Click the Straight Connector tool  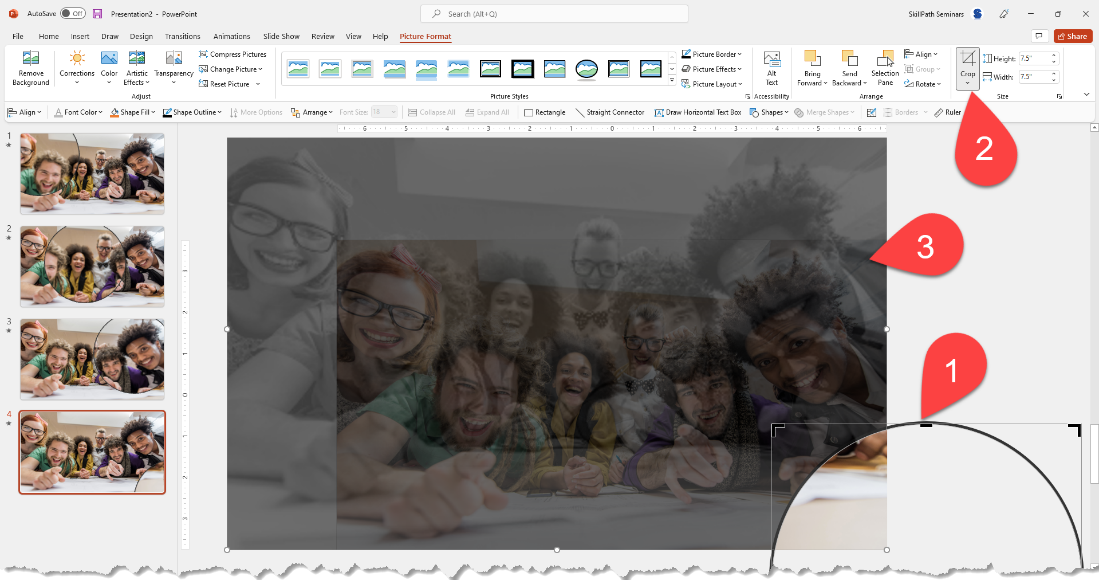(x=609, y=112)
